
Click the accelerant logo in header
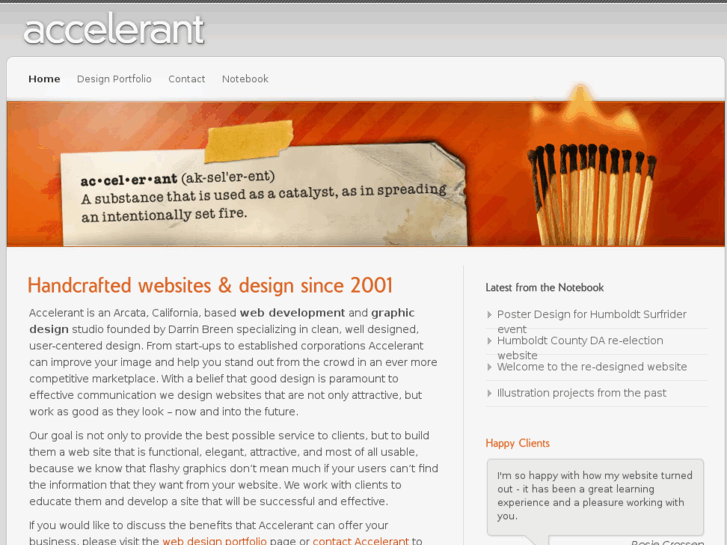[114, 30]
